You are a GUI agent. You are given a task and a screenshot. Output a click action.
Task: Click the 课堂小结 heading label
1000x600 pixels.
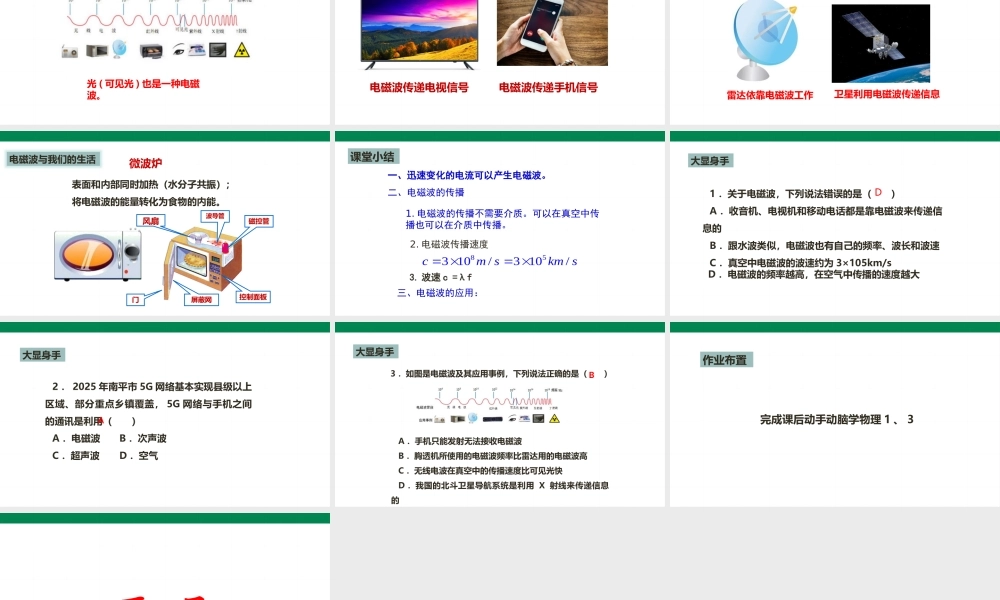tap(372, 157)
